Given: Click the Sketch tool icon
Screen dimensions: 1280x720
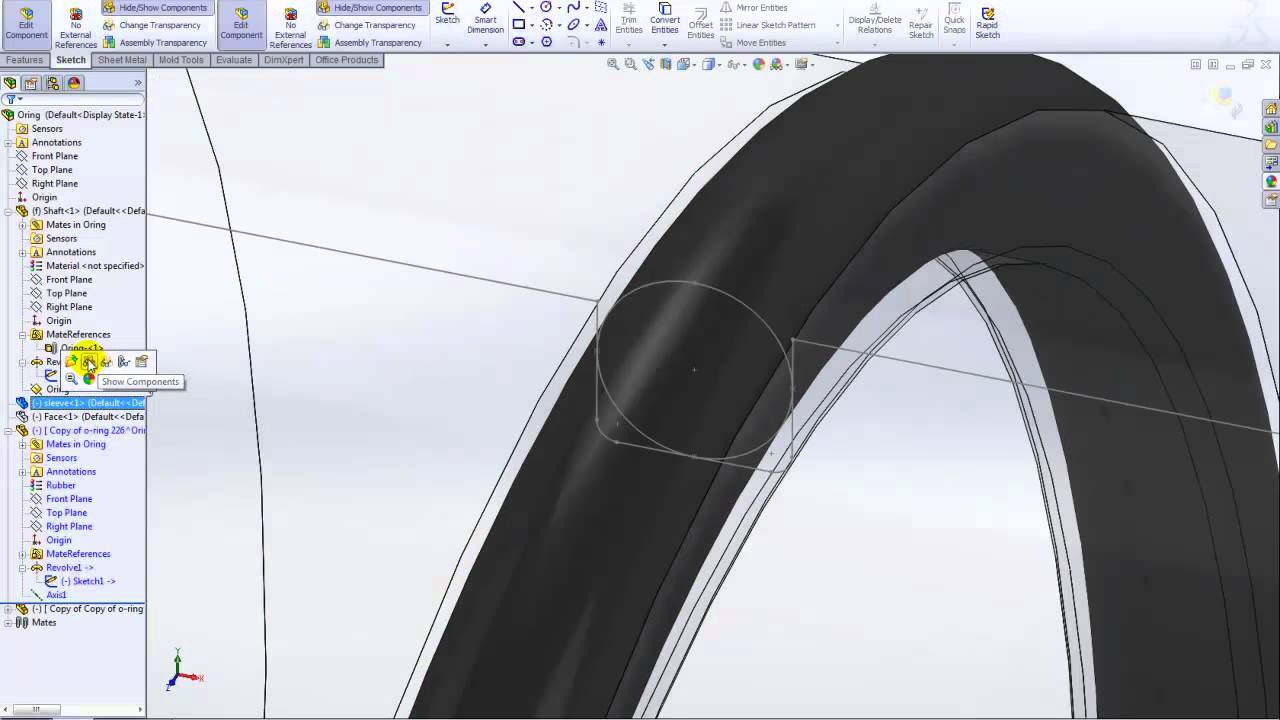Looking at the screenshot, I should click(447, 14).
